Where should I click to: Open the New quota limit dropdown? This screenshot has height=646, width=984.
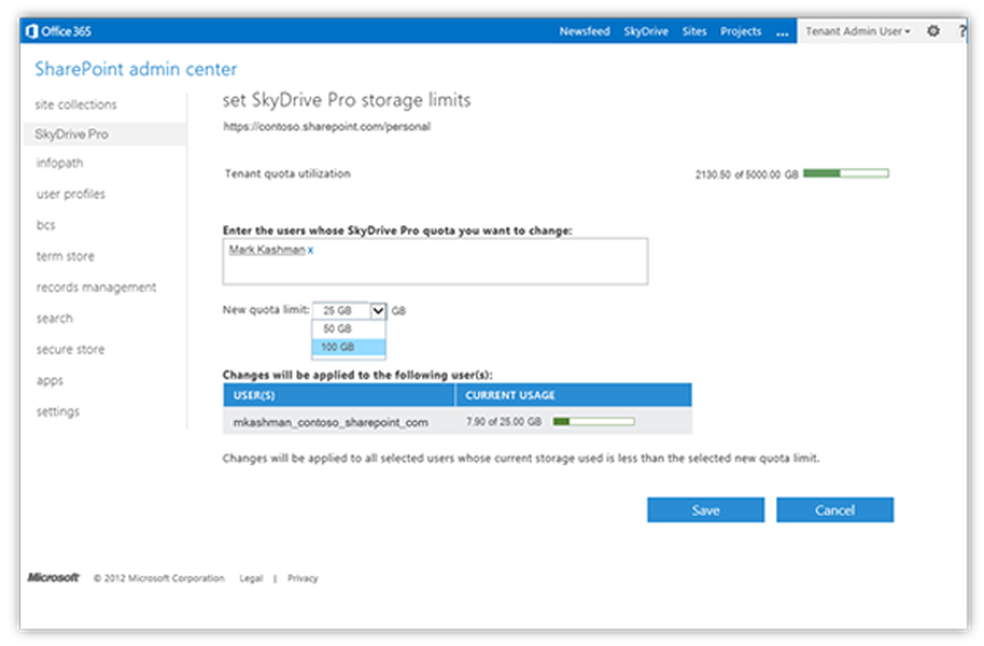click(376, 310)
